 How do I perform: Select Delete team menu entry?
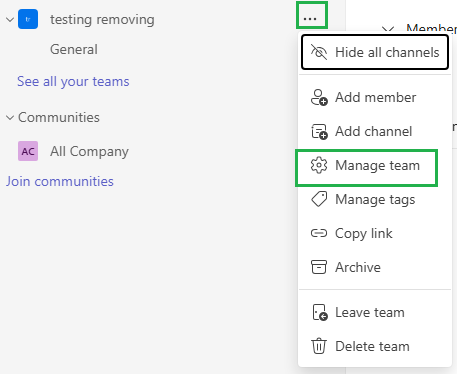click(375, 346)
